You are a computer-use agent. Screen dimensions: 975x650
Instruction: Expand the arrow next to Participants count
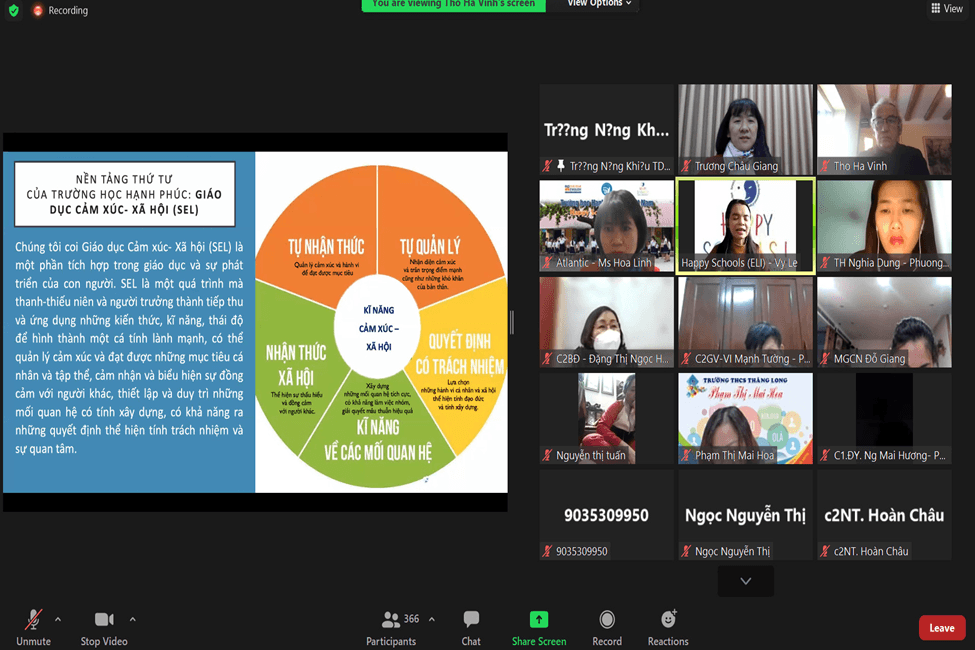click(x=432, y=619)
